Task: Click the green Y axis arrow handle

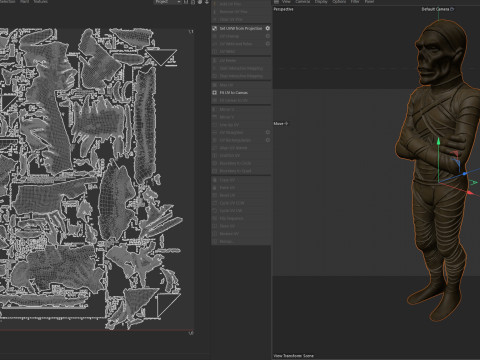Action: pos(439,142)
